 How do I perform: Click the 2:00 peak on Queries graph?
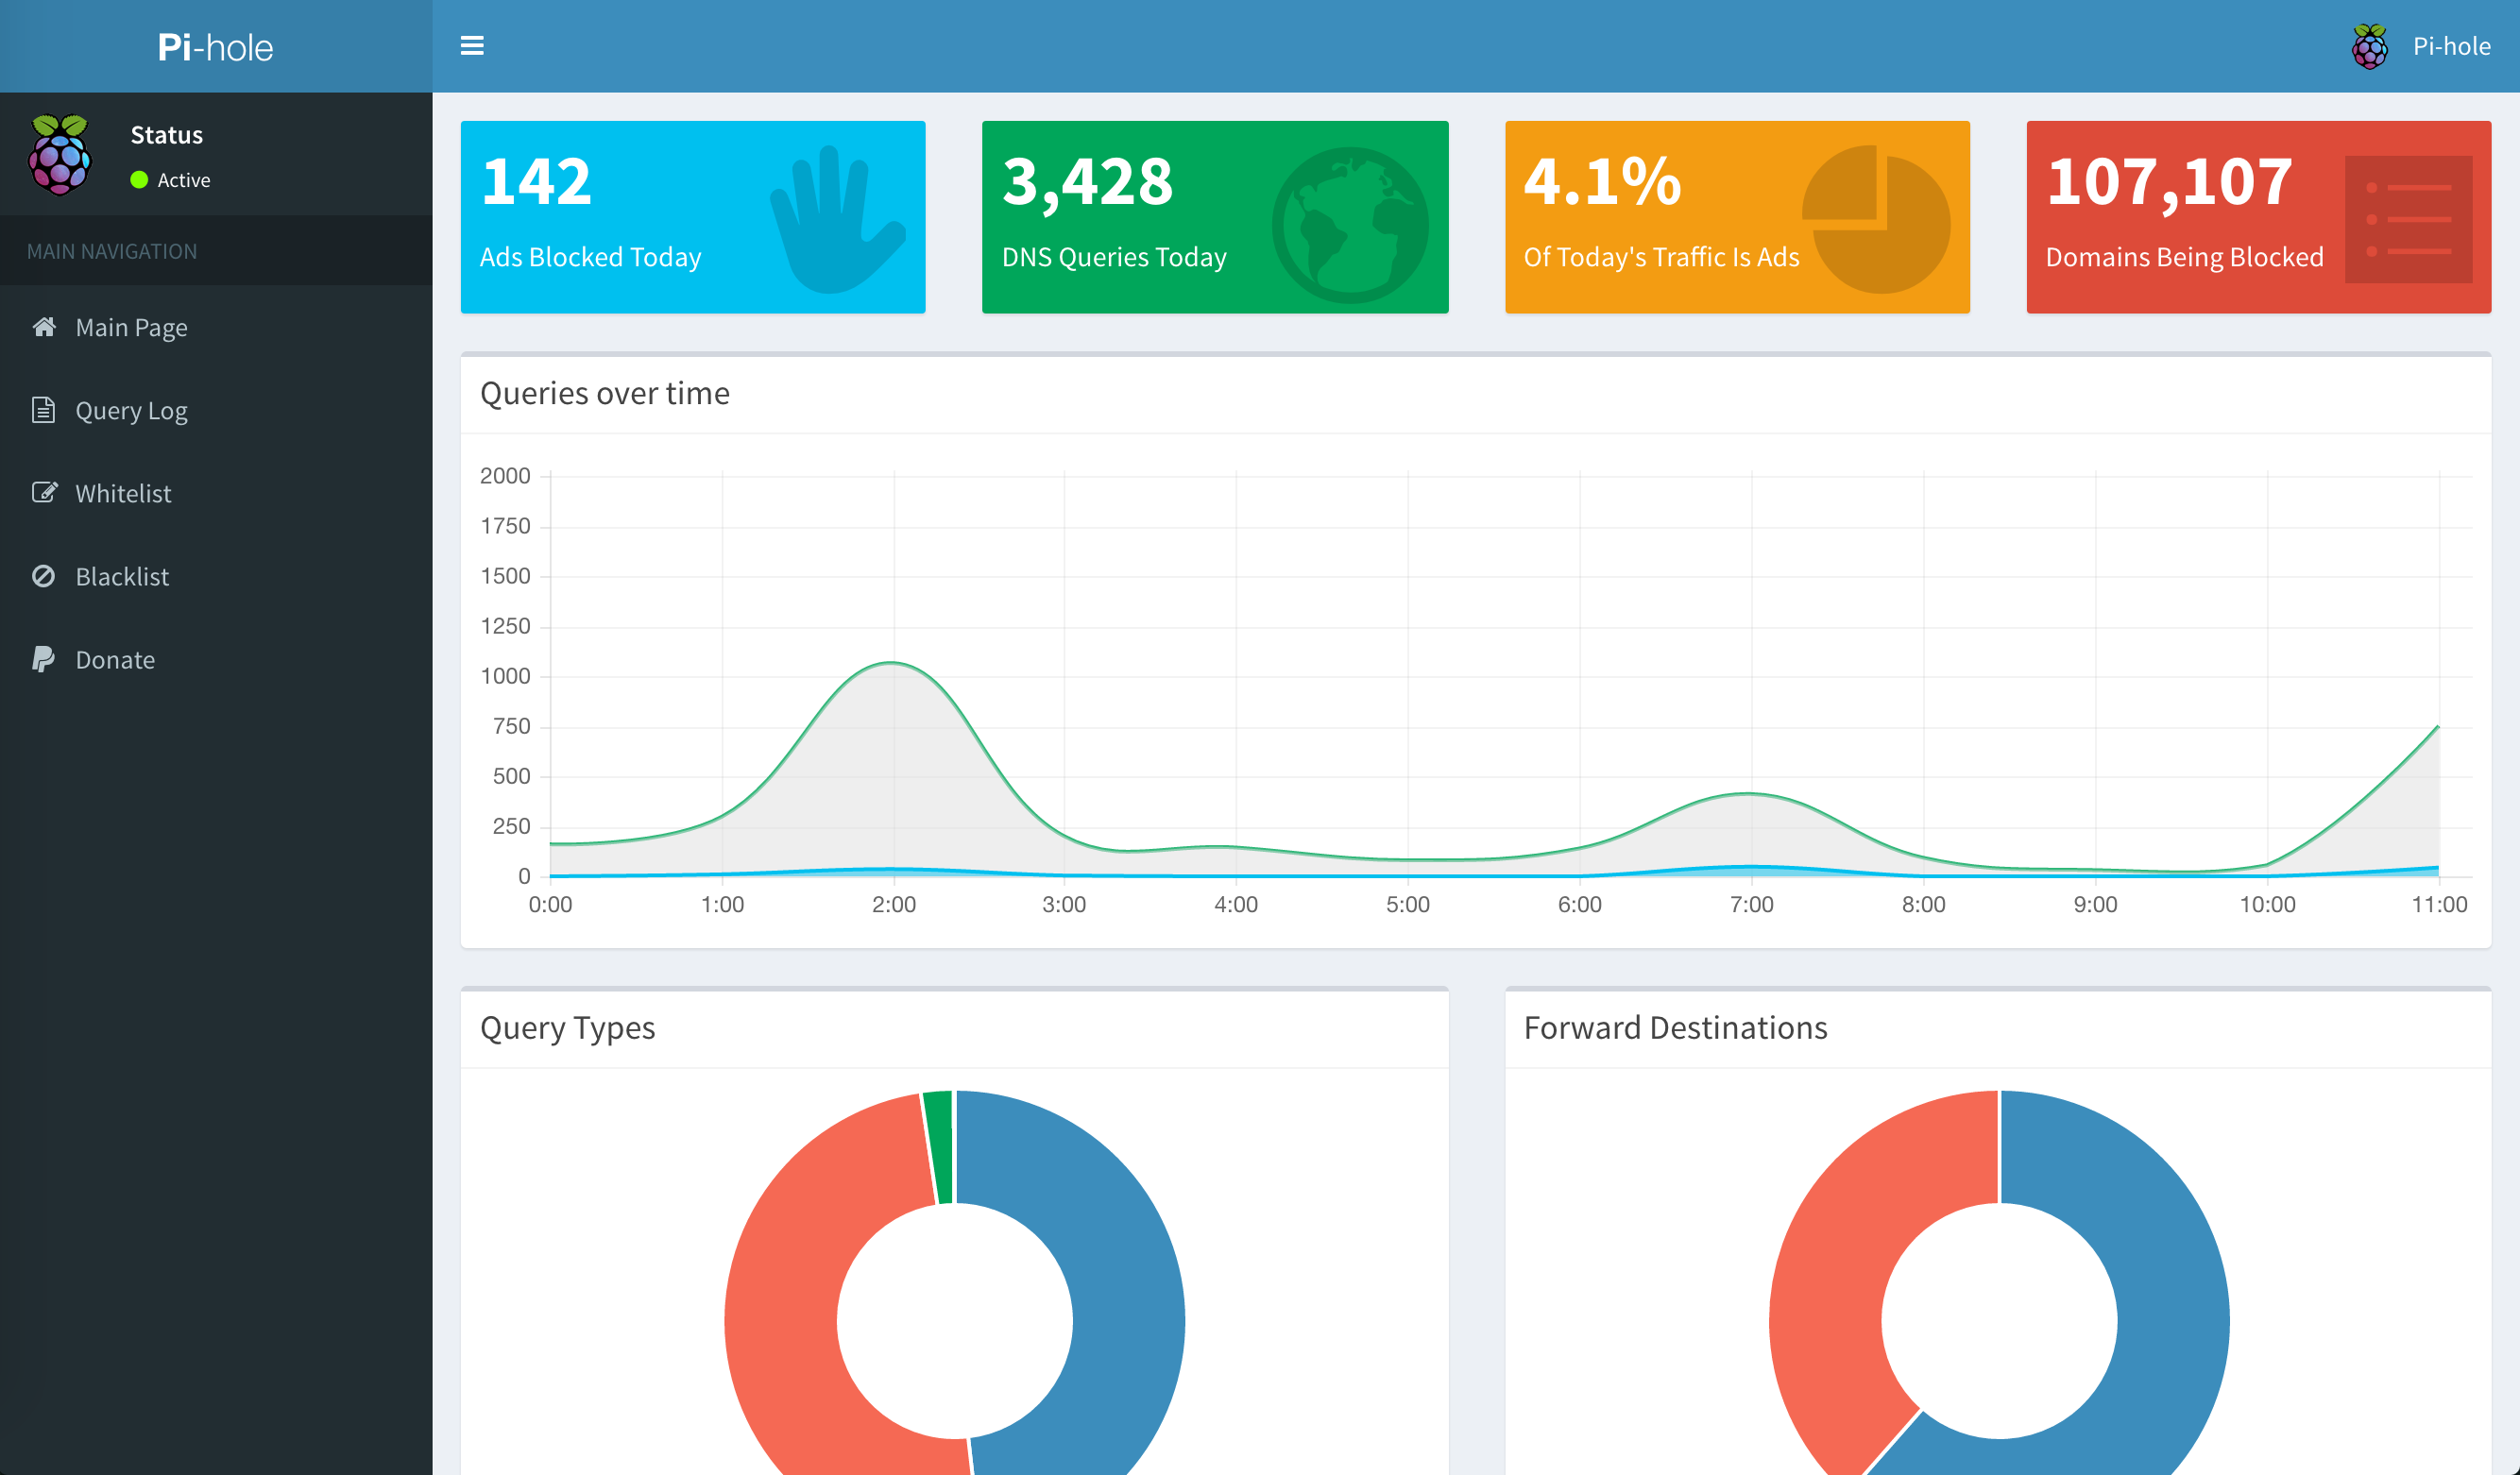tap(892, 663)
